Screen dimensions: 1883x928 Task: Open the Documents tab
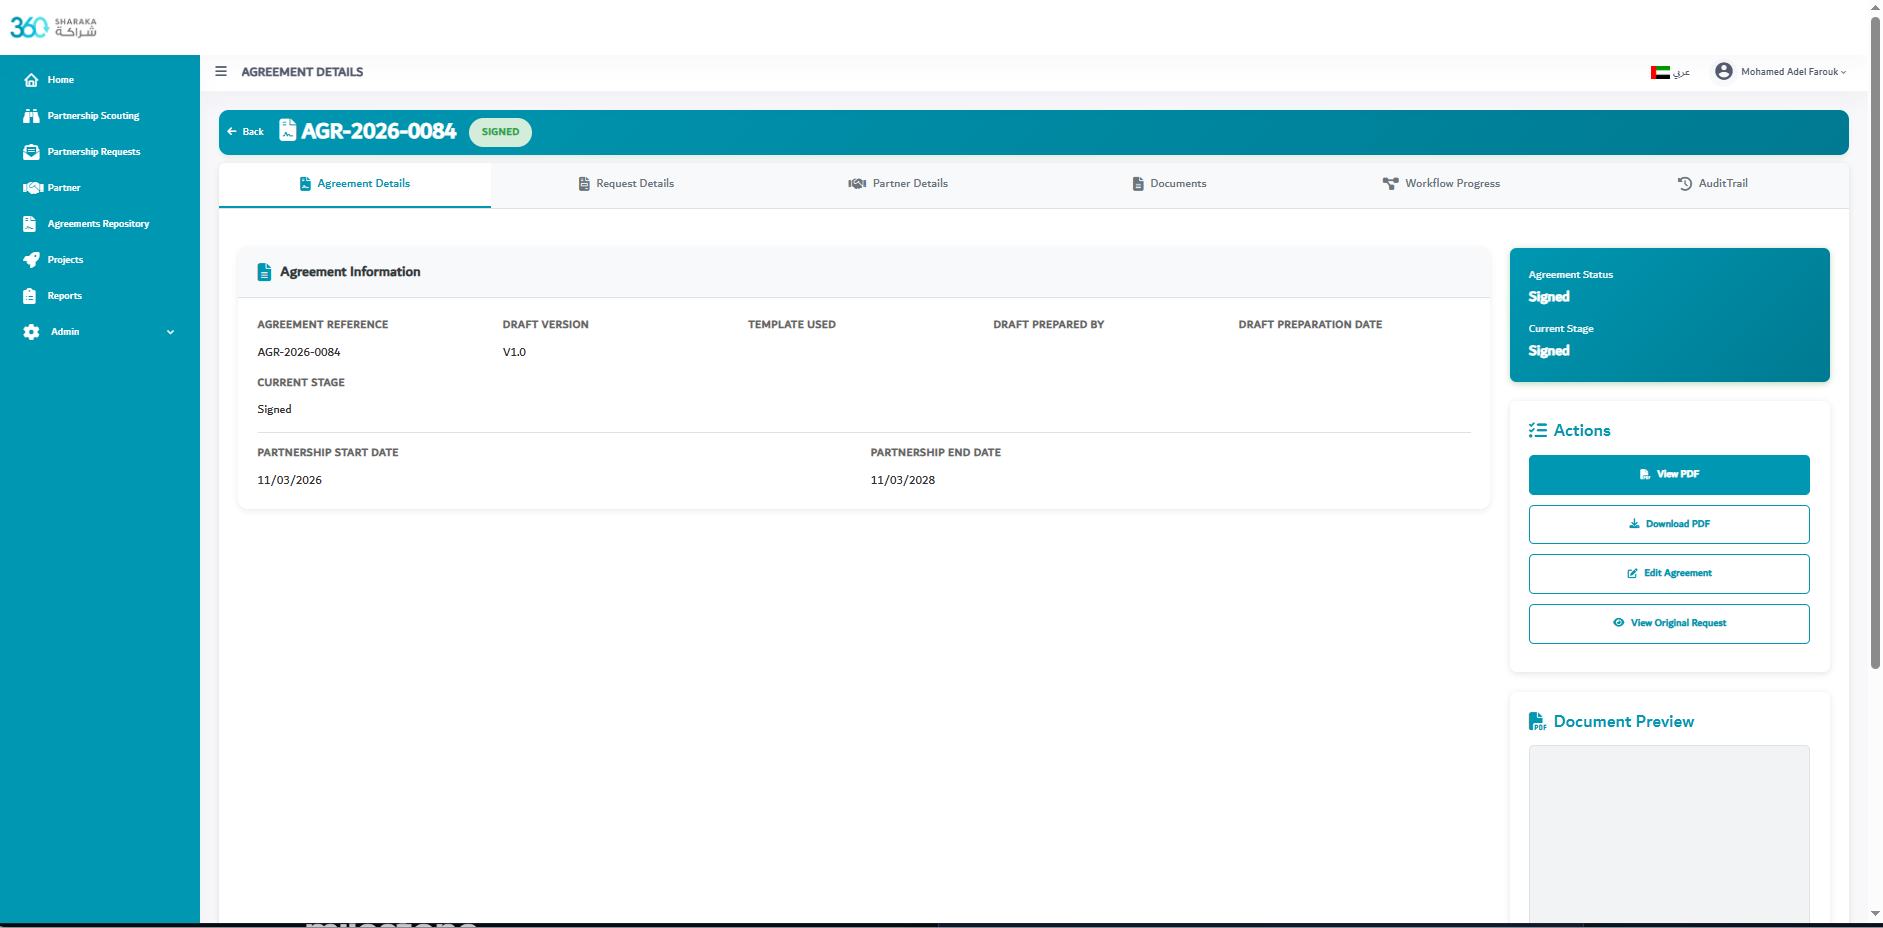coord(1169,184)
